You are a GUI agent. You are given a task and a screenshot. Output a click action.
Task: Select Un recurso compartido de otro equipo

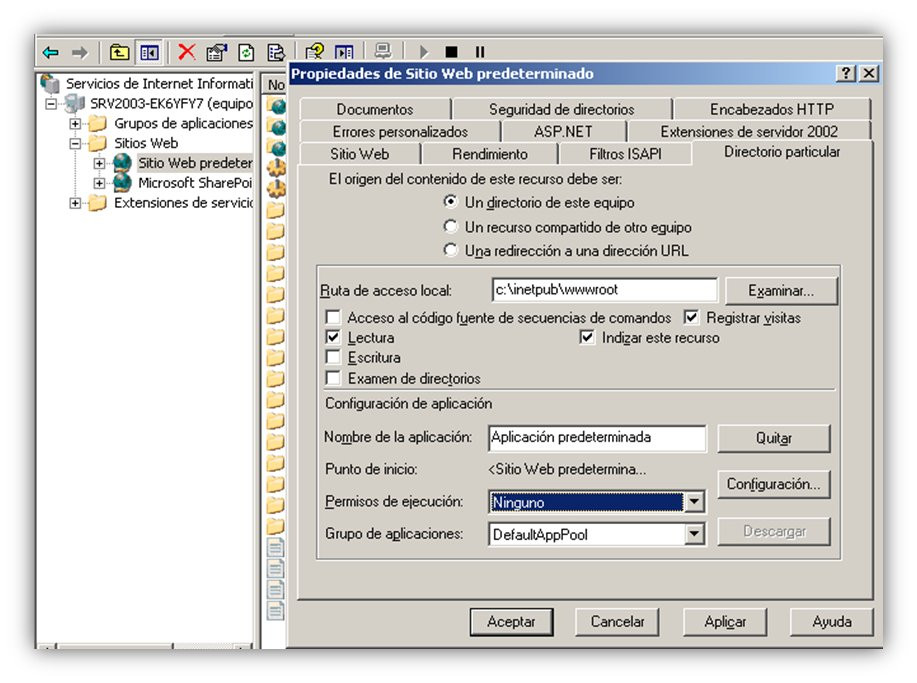tap(450, 226)
